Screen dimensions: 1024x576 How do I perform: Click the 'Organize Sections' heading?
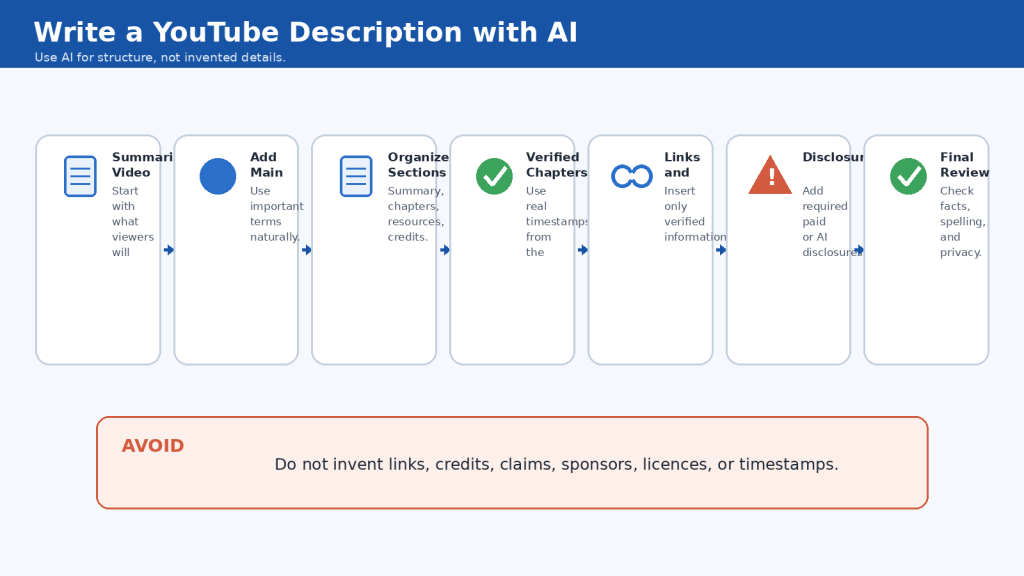pyautogui.click(x=418, y=165)
